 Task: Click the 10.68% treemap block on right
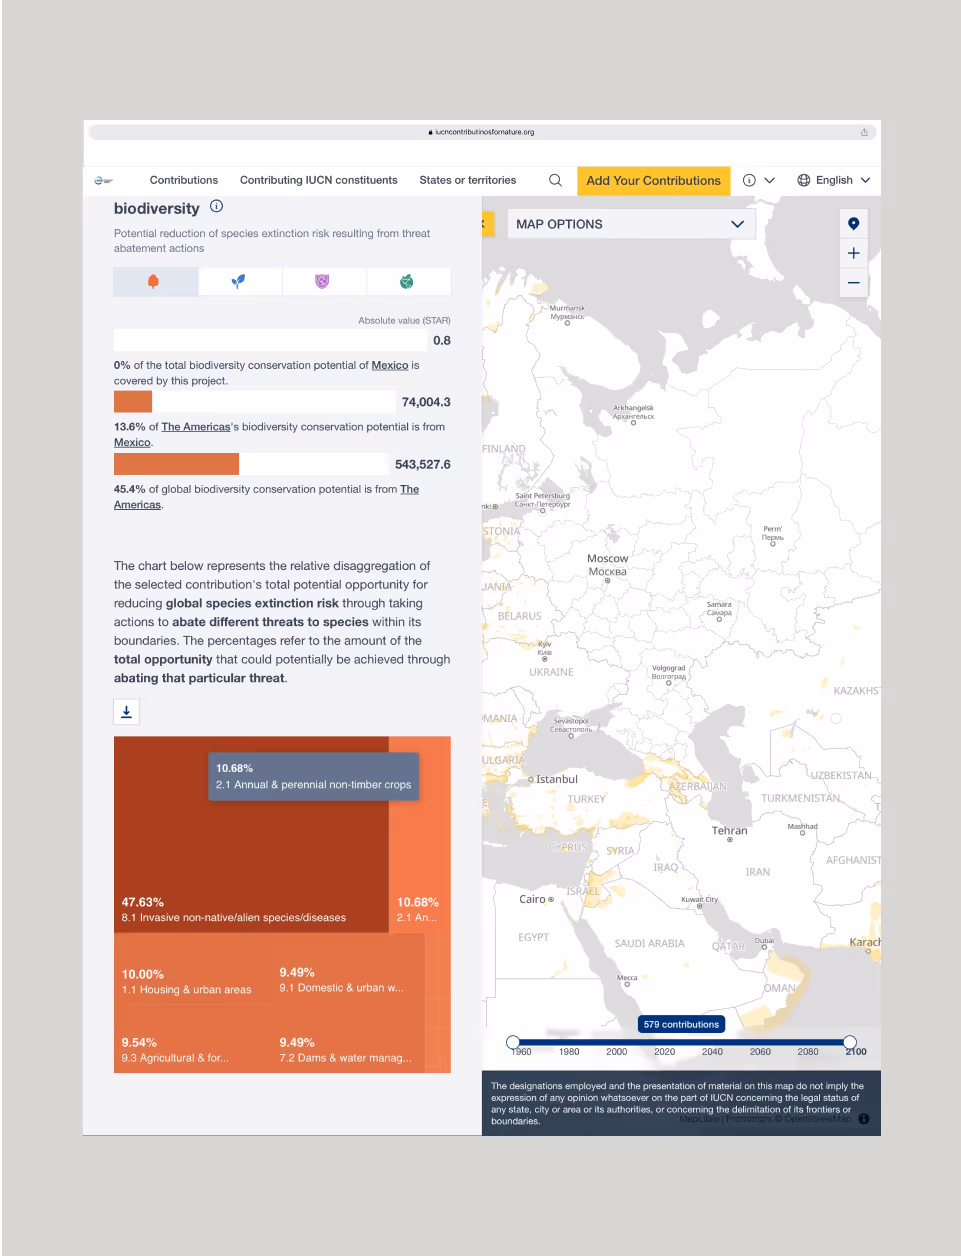[x=420, y=835]
